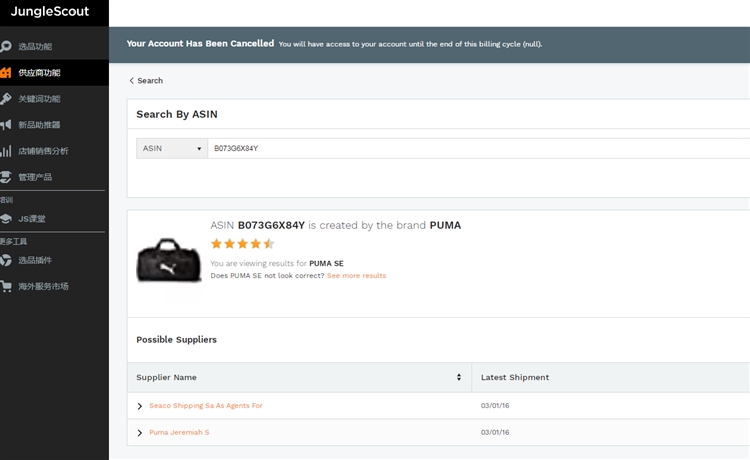Screen dimensions: 750x460
Task: Open Puma Jeremiah S supplier link
Action: 179,432
